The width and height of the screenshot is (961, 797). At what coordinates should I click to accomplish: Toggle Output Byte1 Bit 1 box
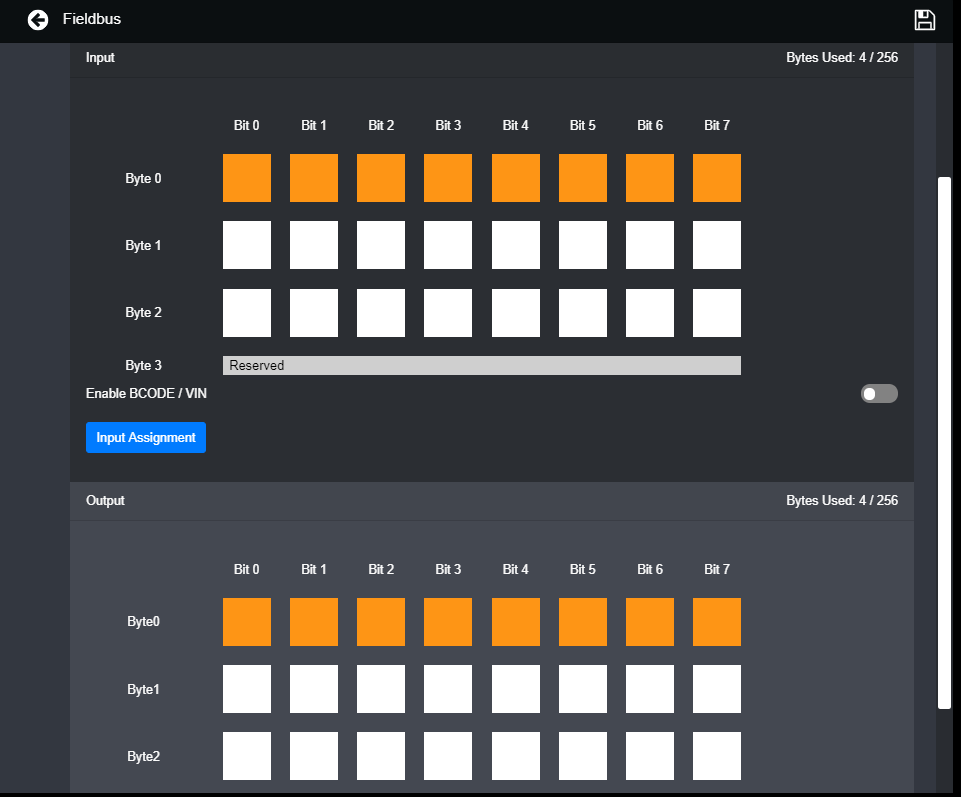[314, 689]
